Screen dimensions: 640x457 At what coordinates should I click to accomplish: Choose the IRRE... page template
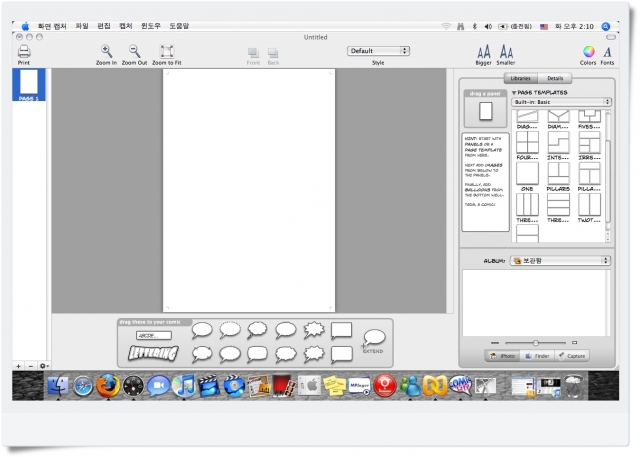tap(589, 143)
